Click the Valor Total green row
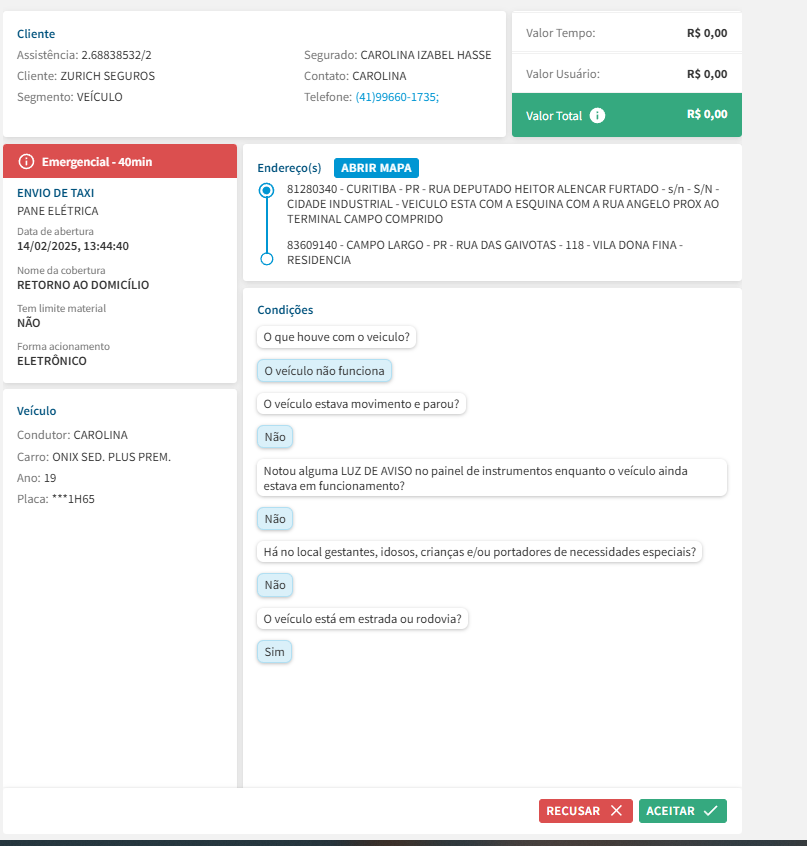The width and height of the screenshot is (807, 846). (627, 115)
